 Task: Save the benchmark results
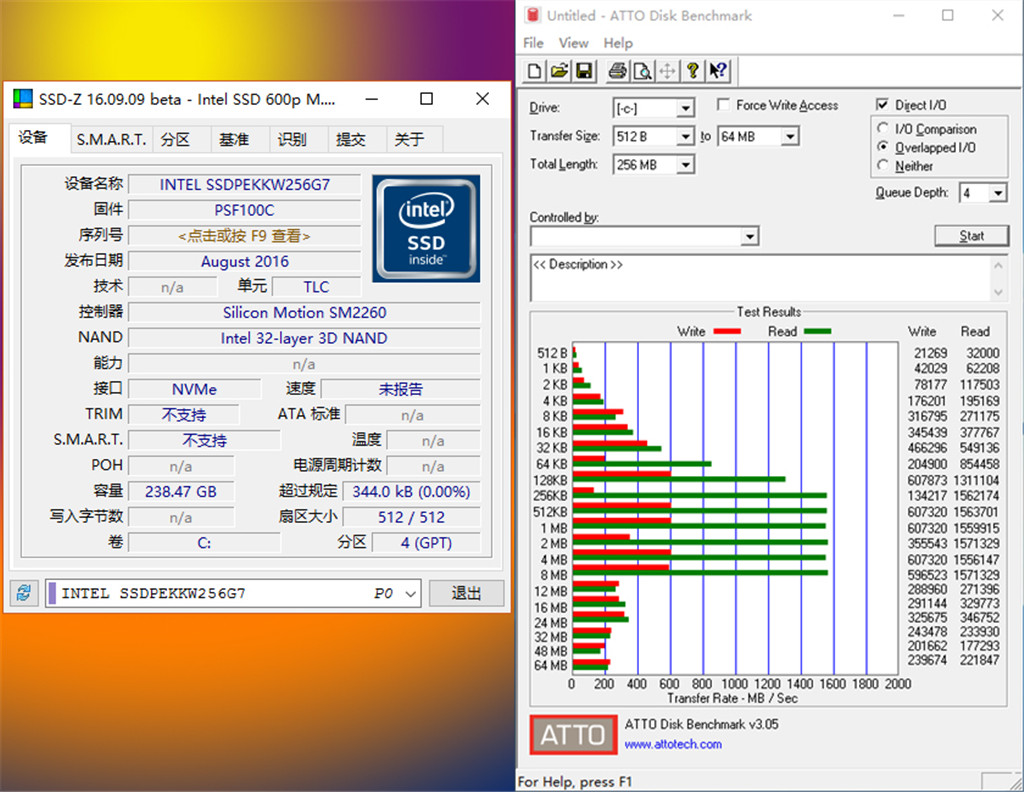pos(583,70)
